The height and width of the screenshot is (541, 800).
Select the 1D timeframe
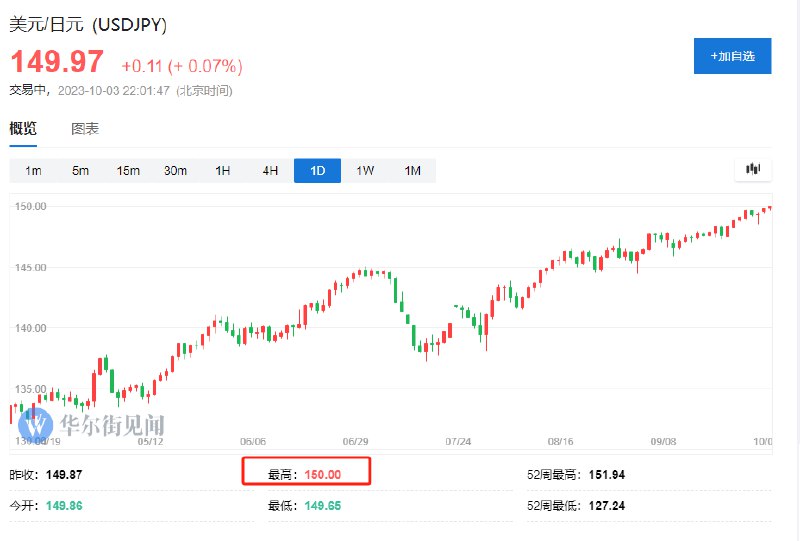point(317,170)
